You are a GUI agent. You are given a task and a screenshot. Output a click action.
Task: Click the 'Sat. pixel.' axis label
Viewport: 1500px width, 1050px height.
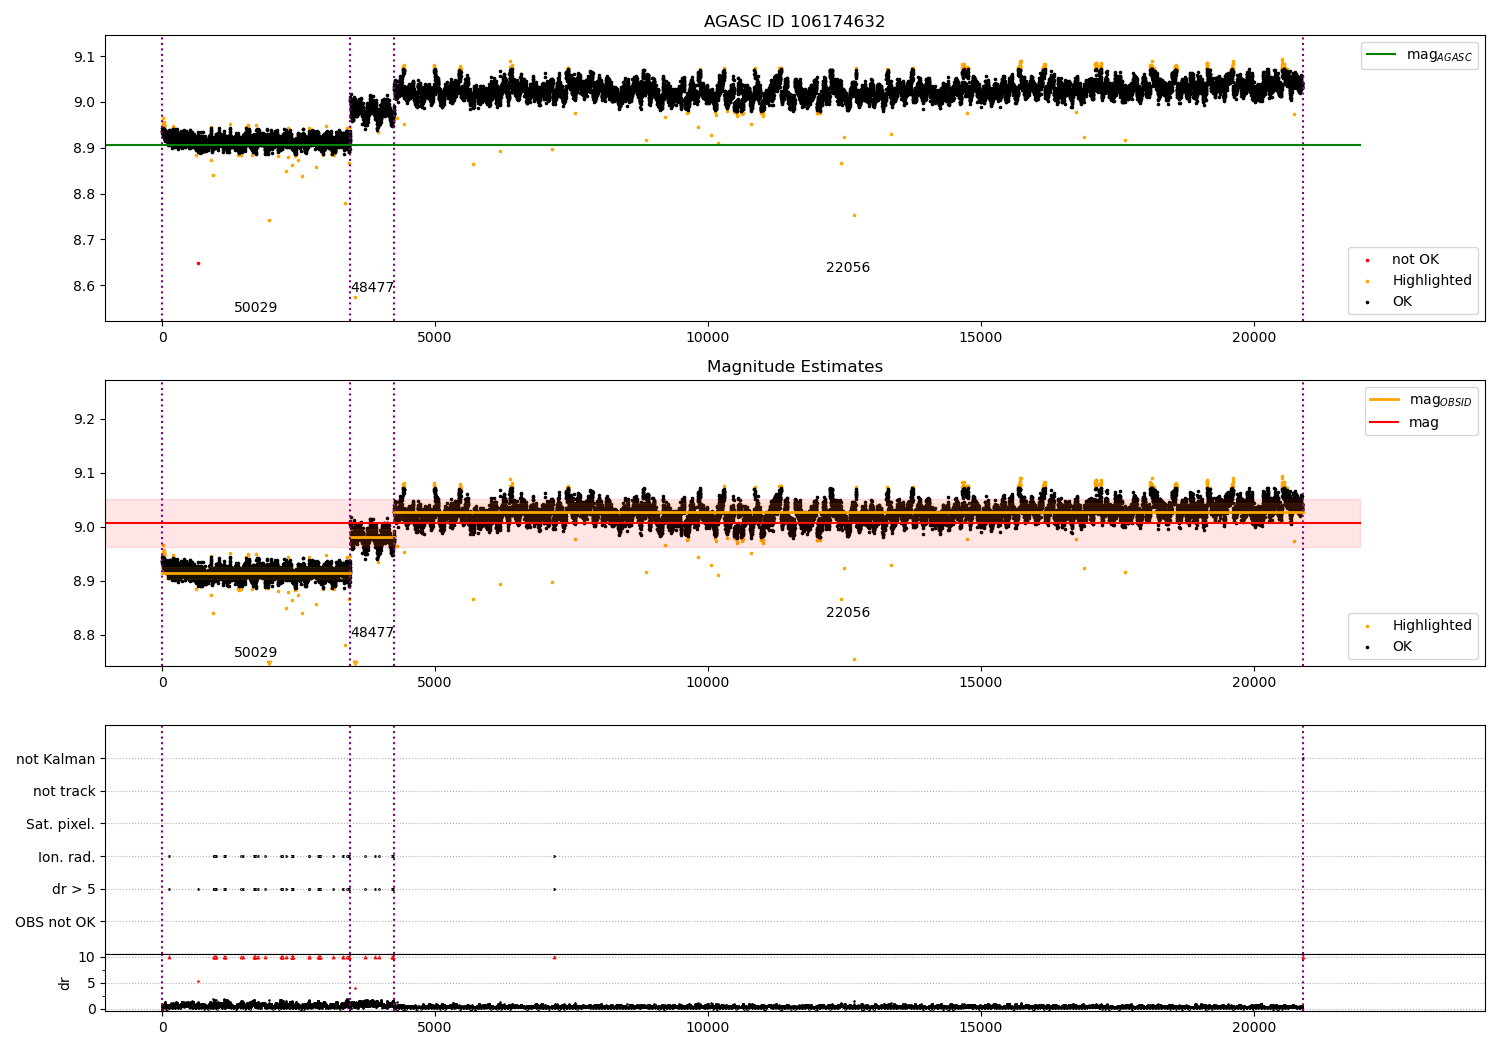pos(61,825)
